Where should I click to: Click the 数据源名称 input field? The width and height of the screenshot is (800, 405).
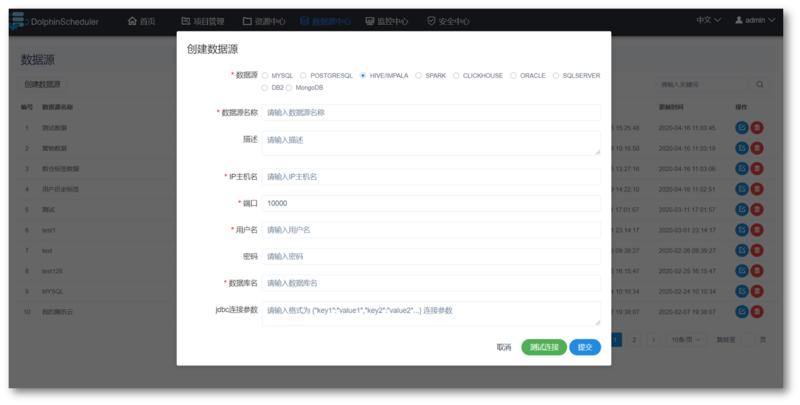(x=431, y=113)
